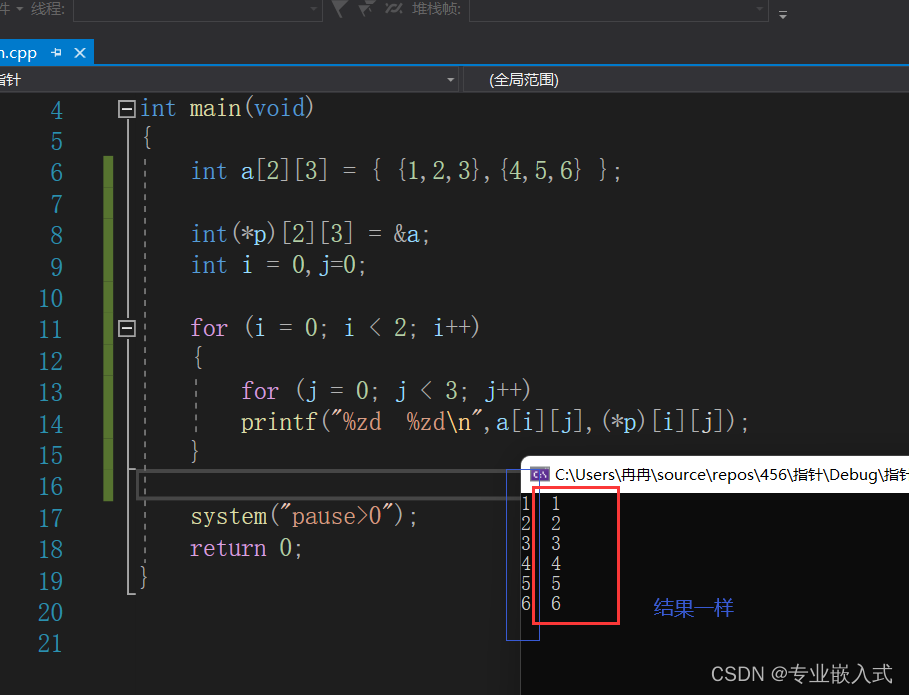This screenshot has width=909, height=695.
Task: Click console output row '6 6'
Action: pos(540,603)
